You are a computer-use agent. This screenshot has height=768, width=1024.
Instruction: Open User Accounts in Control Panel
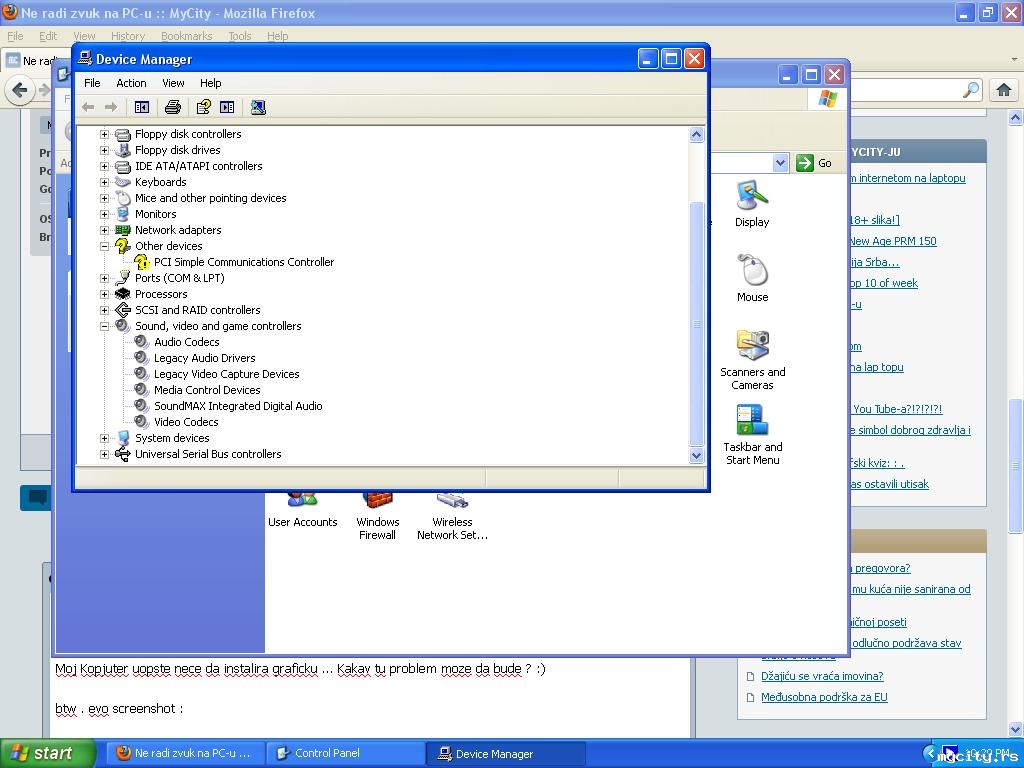(302, 511)
